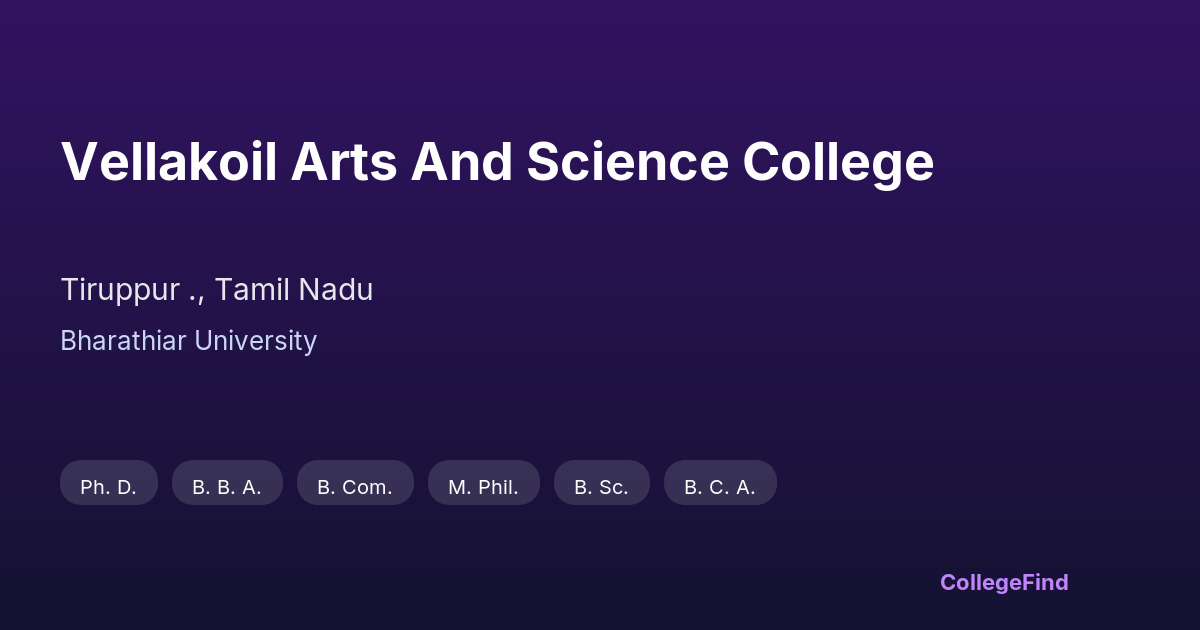Viewport: 1200px width, 630px height.
Task: Pick the B. Sc. course pill
Action: pyautogui.click(x=601, y=487)
